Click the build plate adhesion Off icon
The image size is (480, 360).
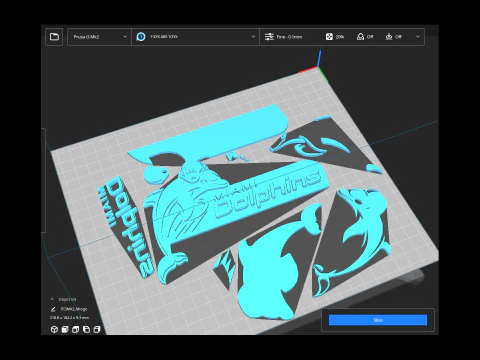389,37
